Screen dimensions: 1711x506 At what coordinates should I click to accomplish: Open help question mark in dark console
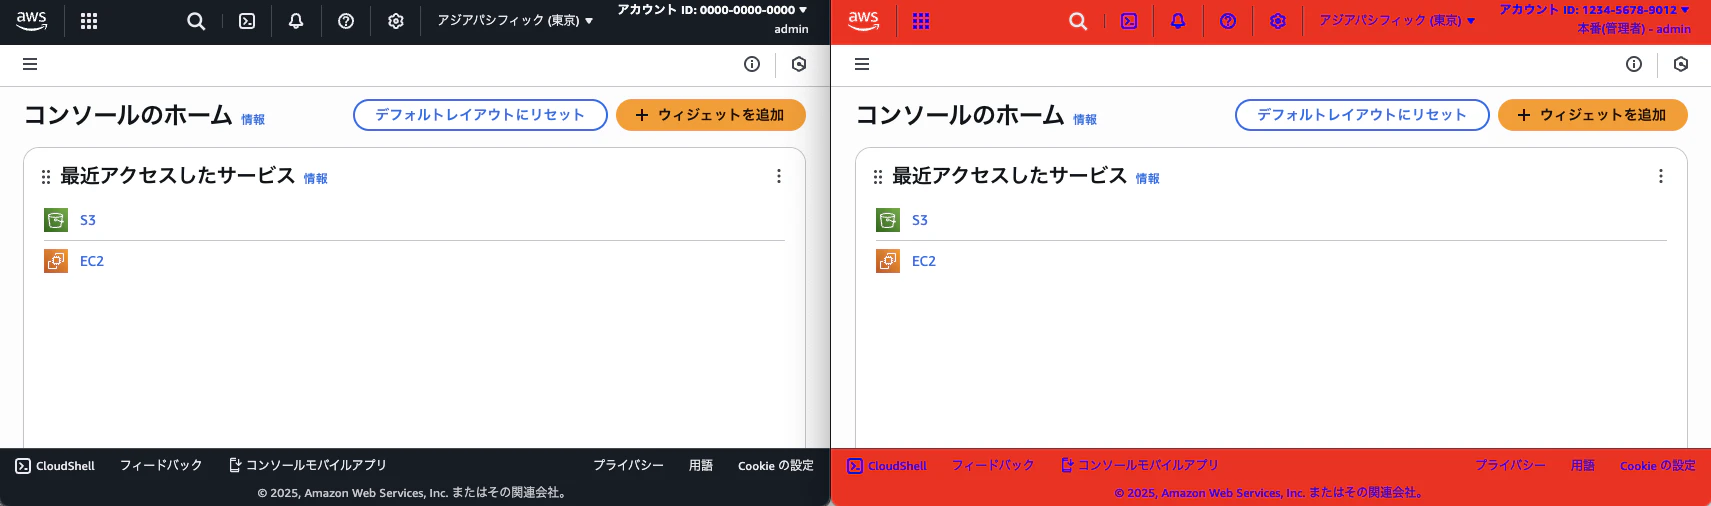[346, 21]
